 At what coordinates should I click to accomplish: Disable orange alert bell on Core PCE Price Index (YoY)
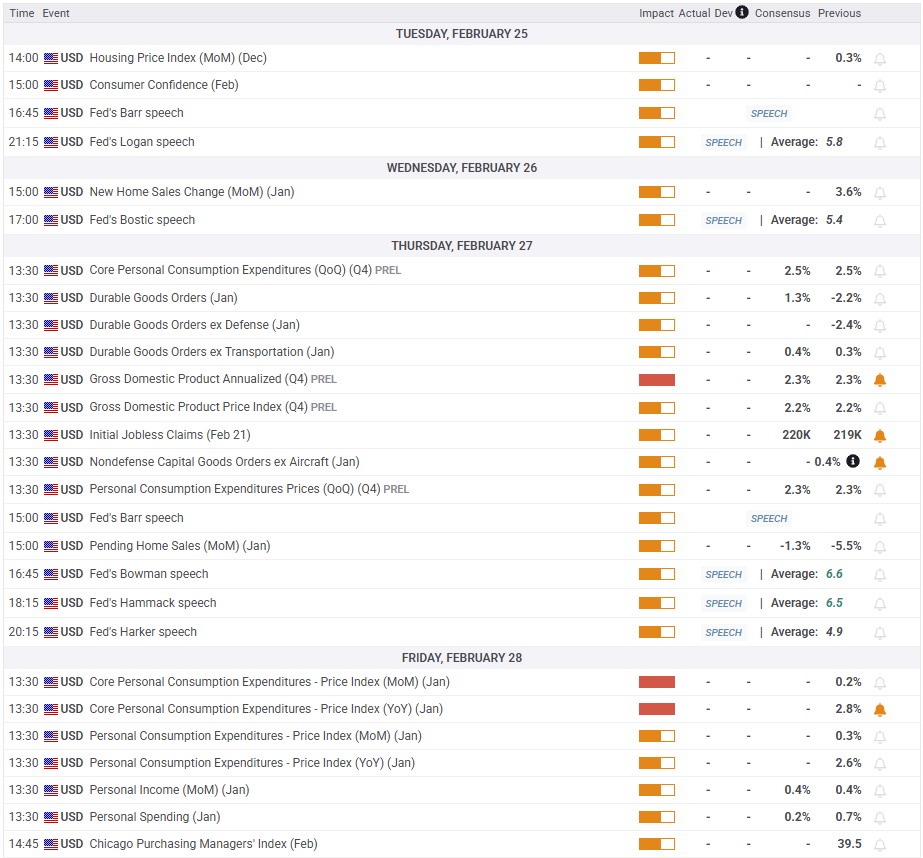coord(880,710)
